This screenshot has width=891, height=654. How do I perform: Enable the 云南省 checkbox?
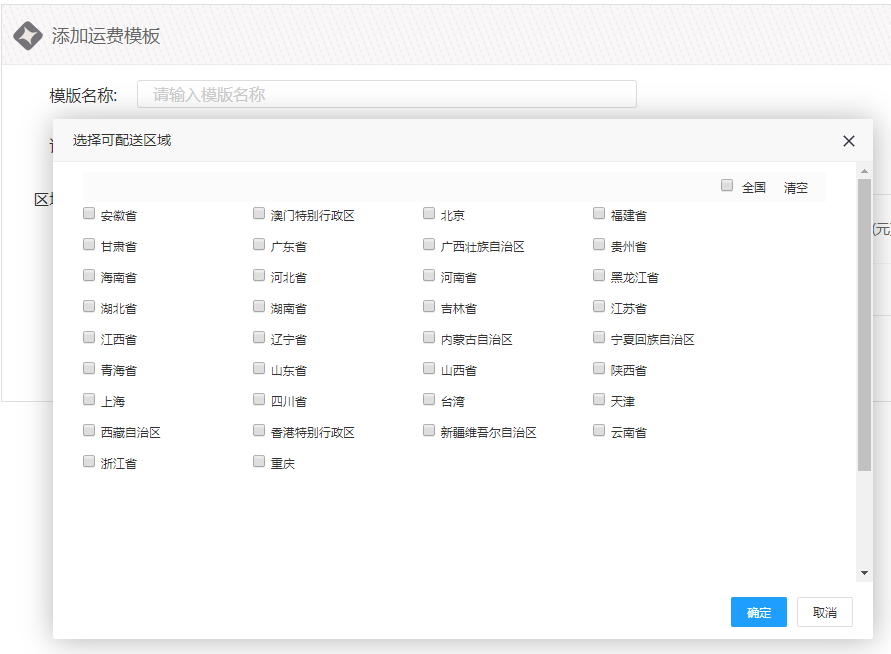tap(599, 431)
